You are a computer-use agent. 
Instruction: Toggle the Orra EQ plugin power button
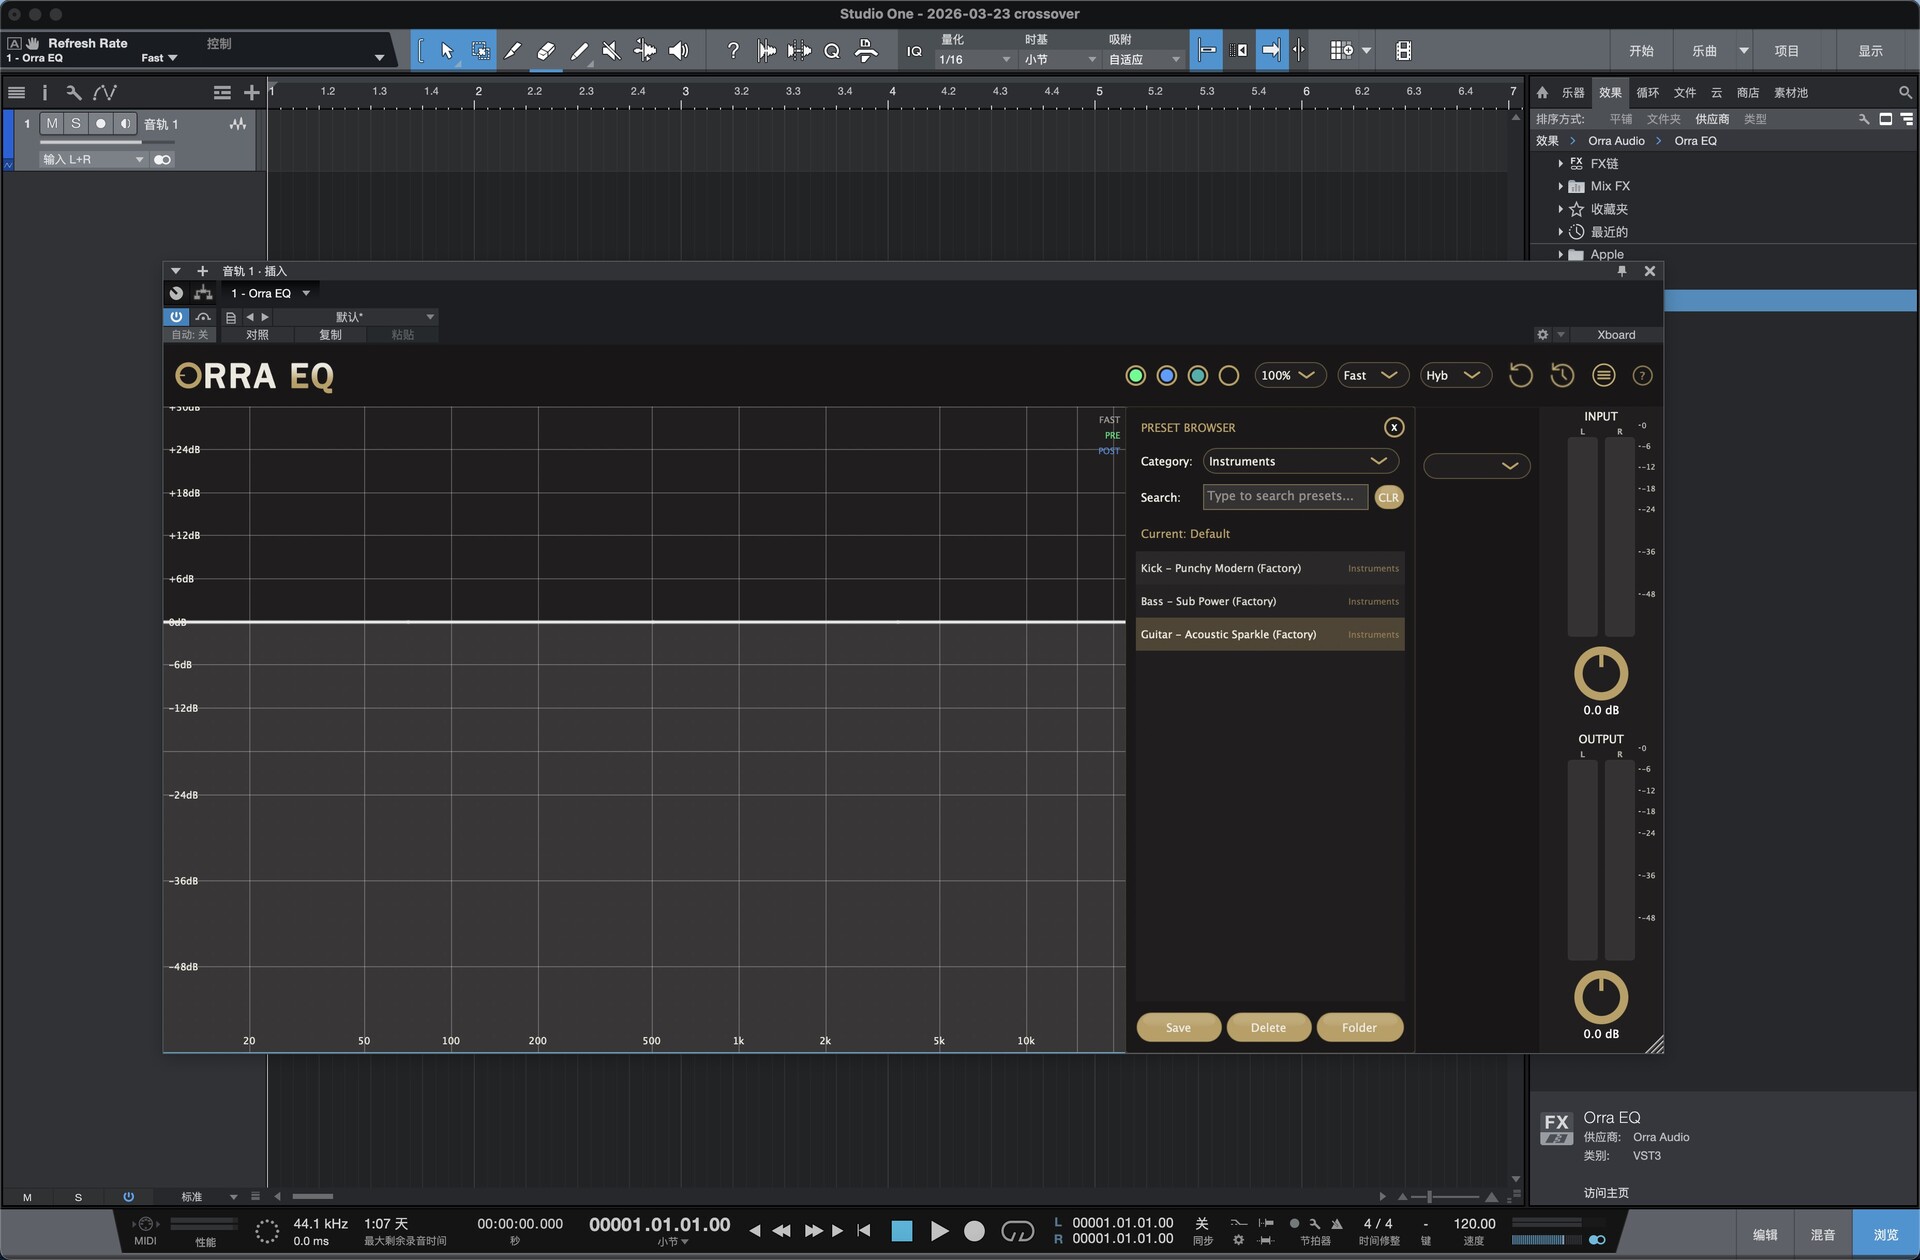[x=176, y=317]
